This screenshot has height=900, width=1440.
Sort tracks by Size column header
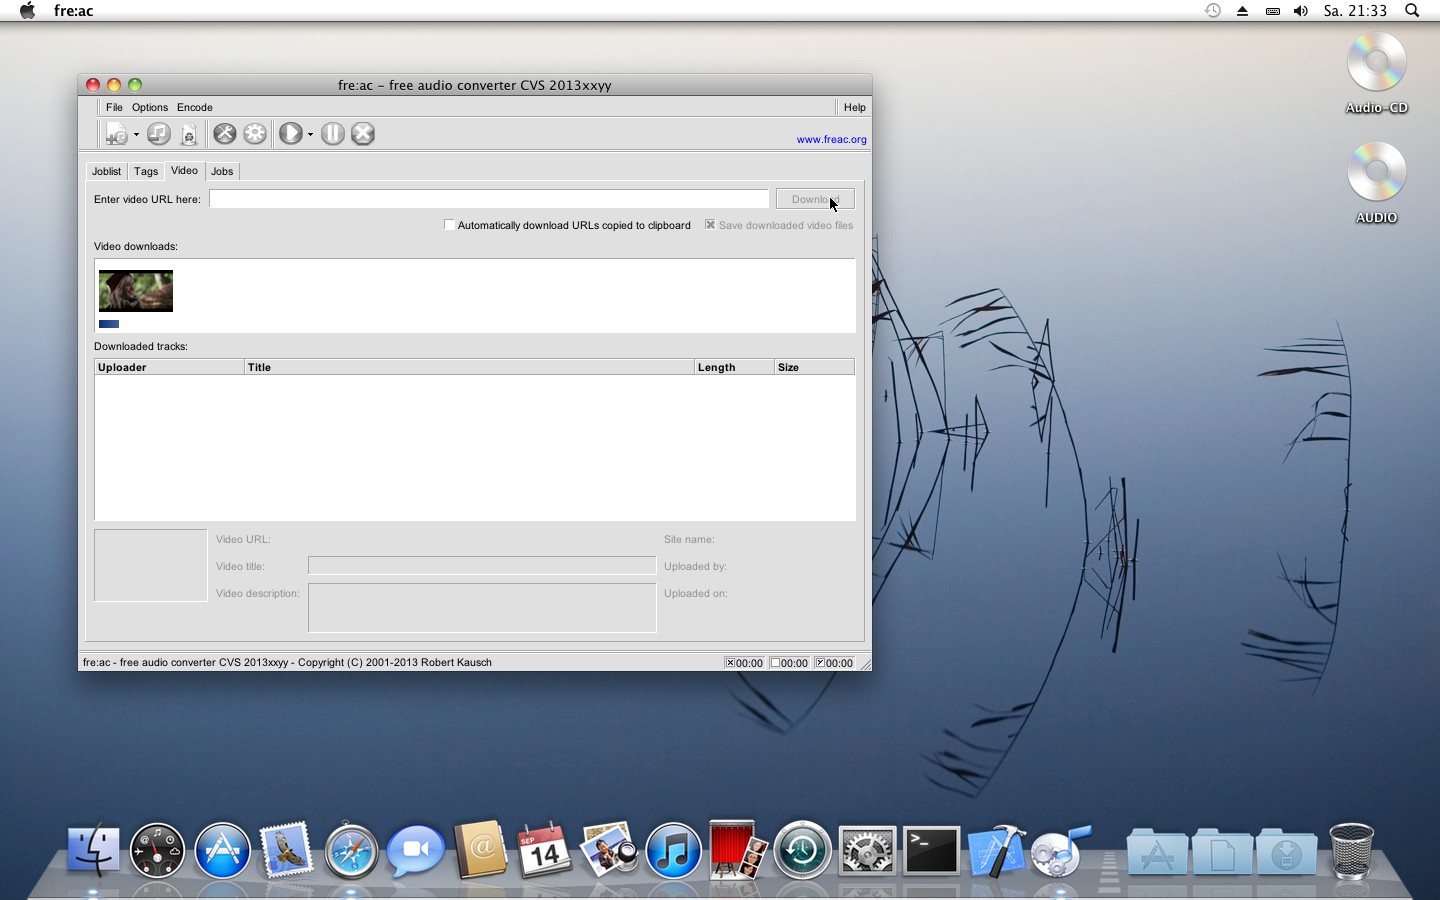[814, 367]
